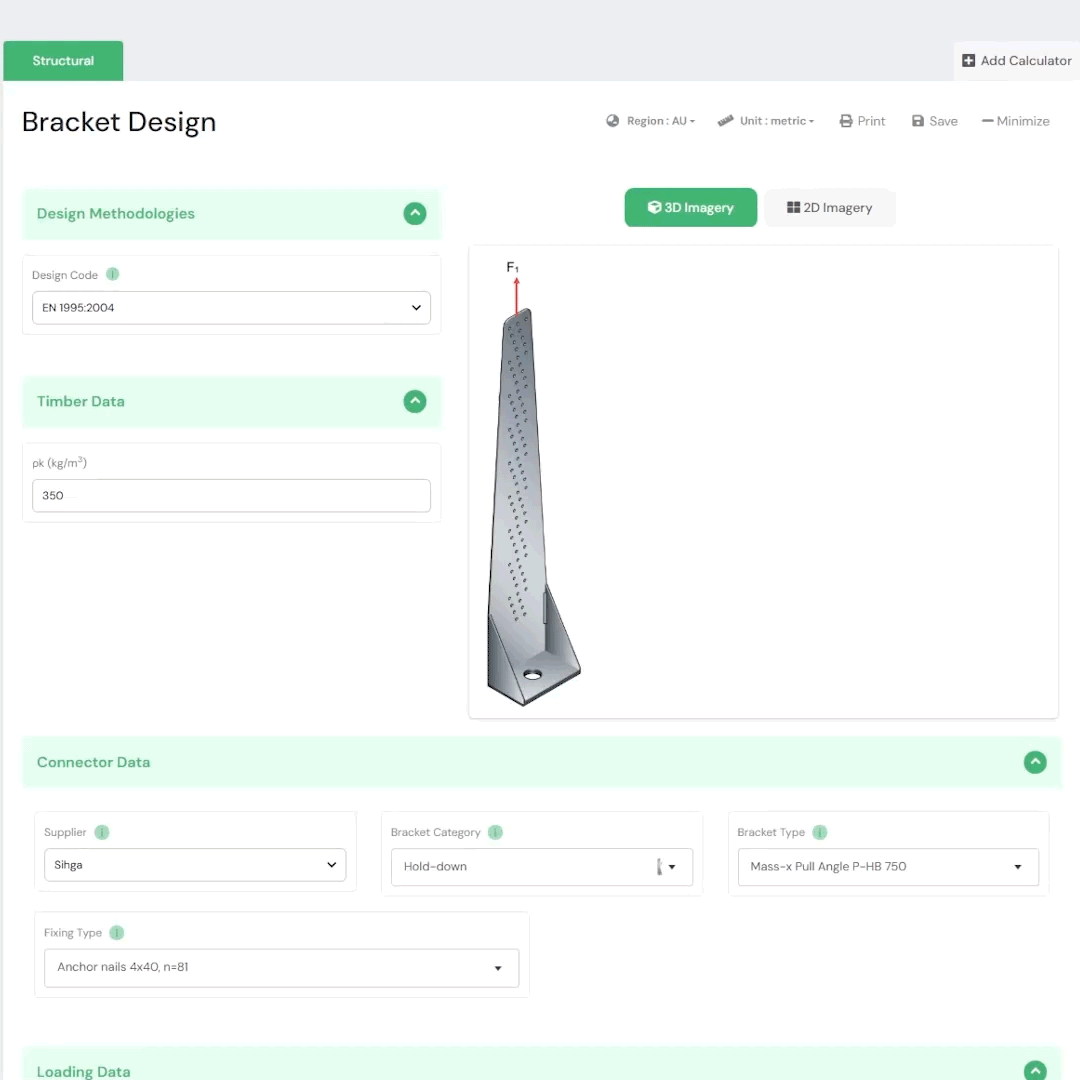
Task: Click the Add Calculator button
Action: (x=1016, y=60)
